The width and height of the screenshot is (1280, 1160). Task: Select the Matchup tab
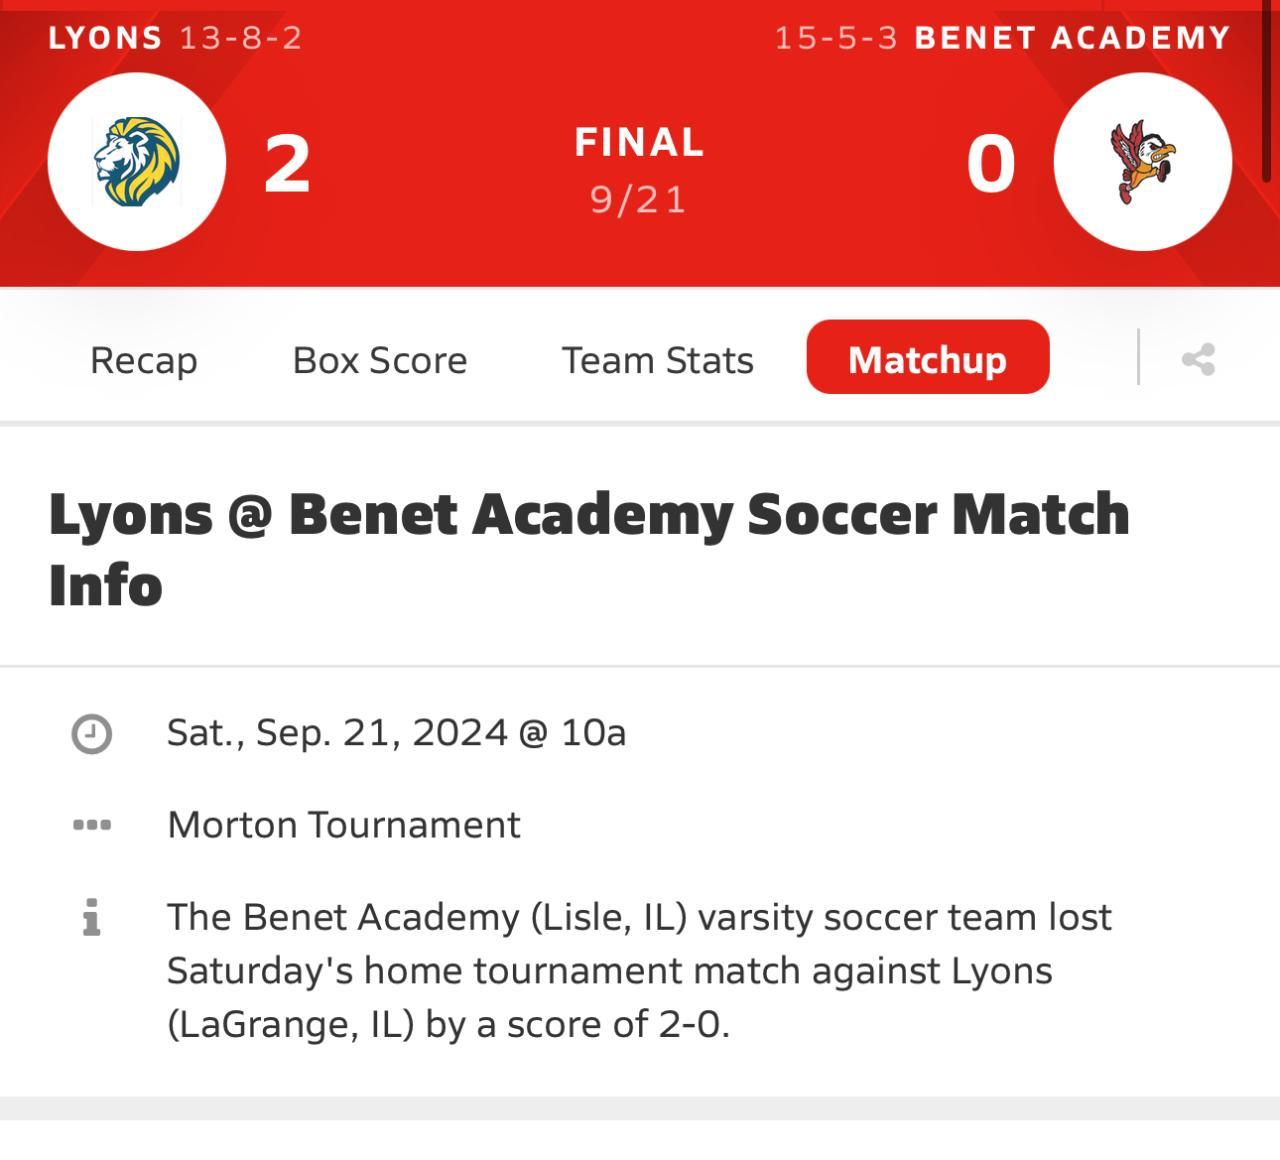927,358
